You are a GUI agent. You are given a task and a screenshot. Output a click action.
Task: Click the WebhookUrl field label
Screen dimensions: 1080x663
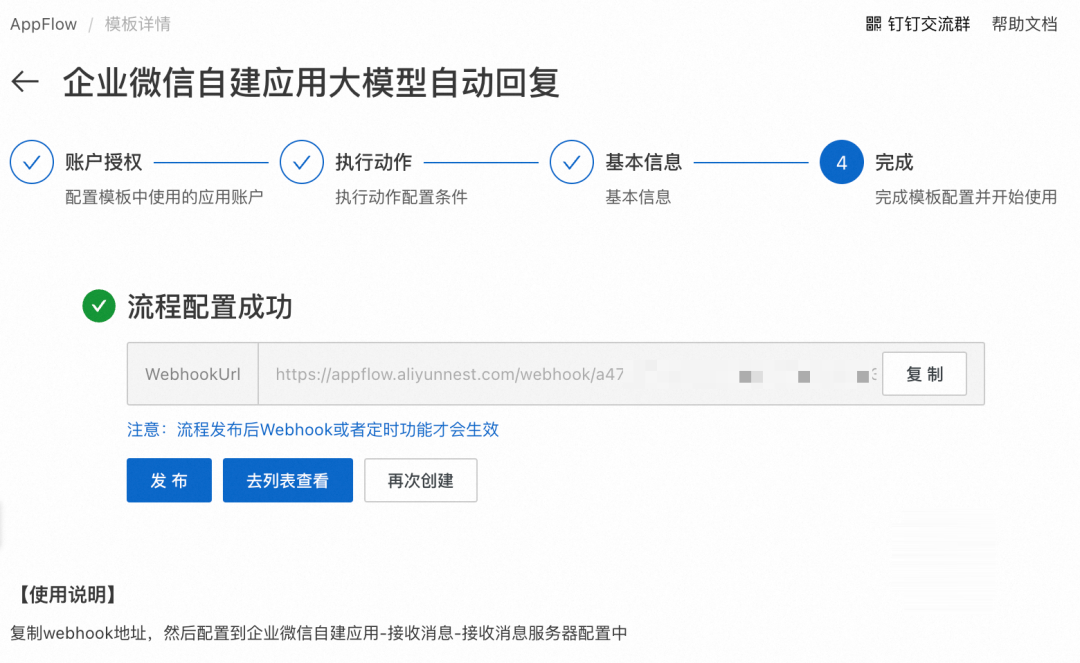pyautogui.click(x=193, y=374)
